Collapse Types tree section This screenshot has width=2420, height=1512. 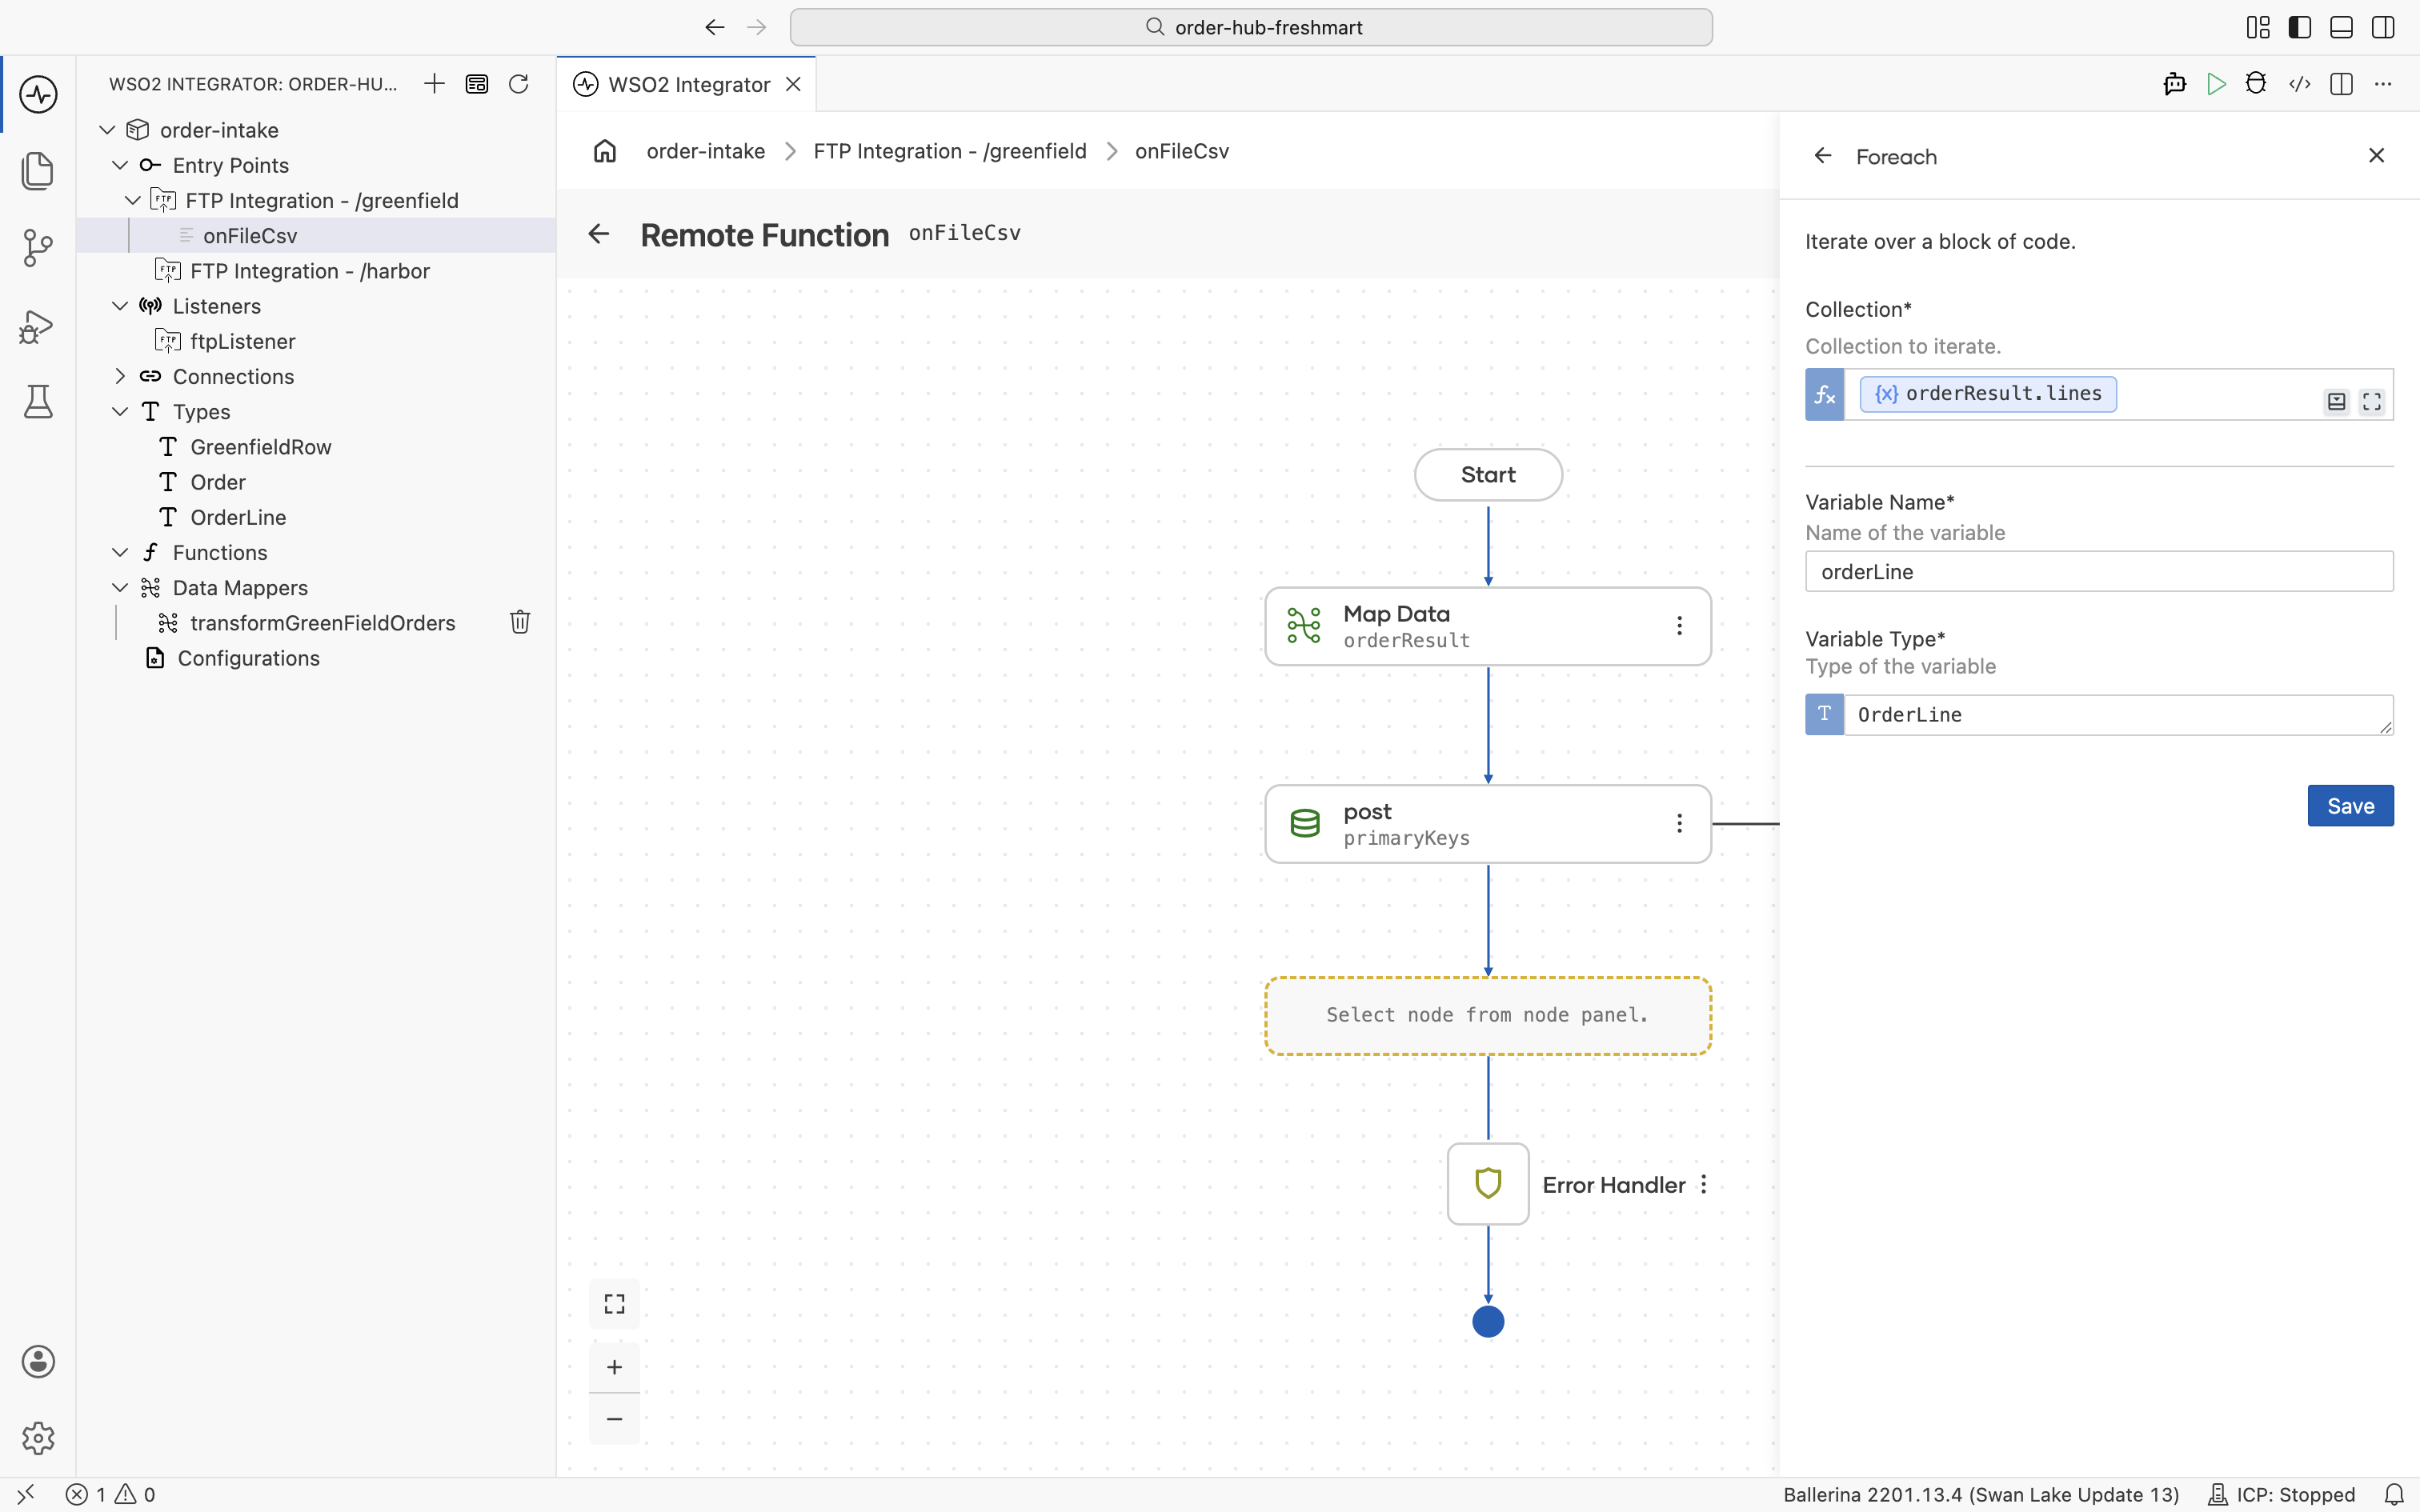tap(120, 411)
